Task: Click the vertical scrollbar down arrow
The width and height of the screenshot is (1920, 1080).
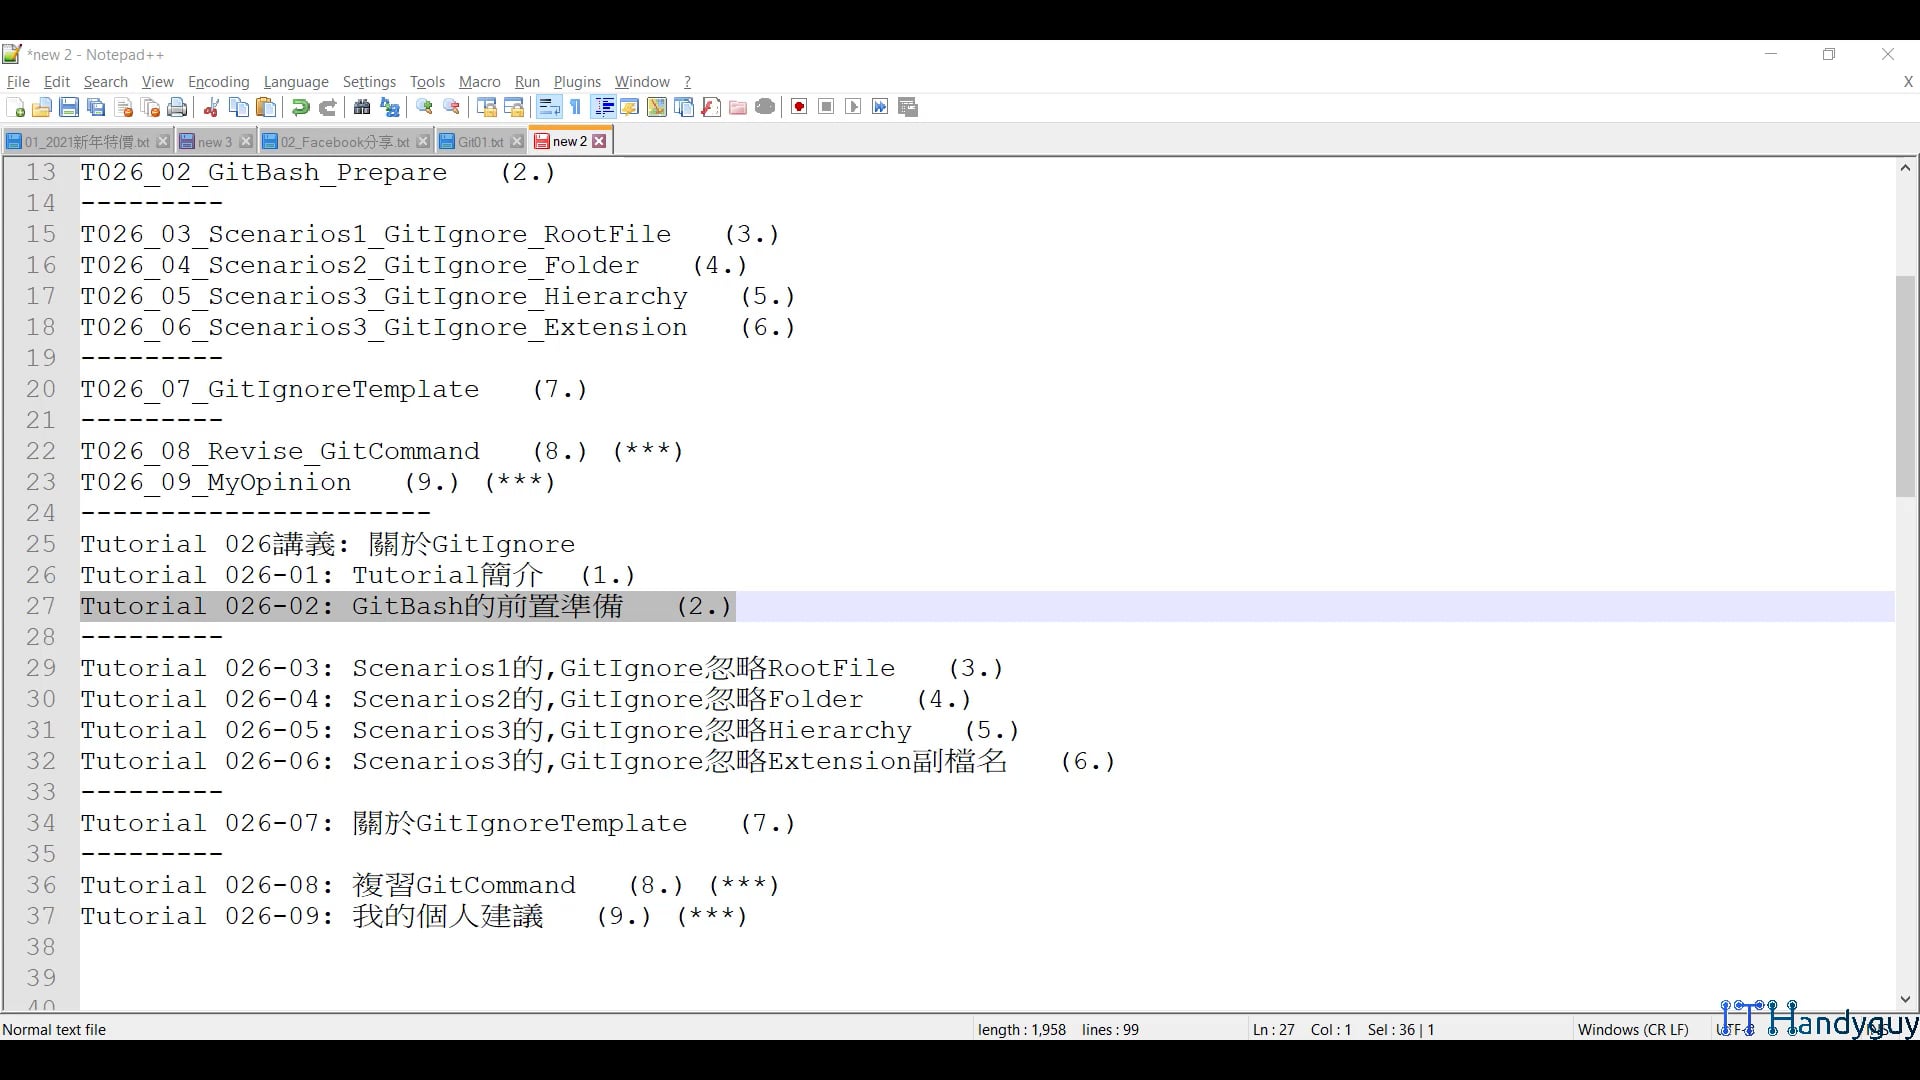Action: click(1904, 998)
